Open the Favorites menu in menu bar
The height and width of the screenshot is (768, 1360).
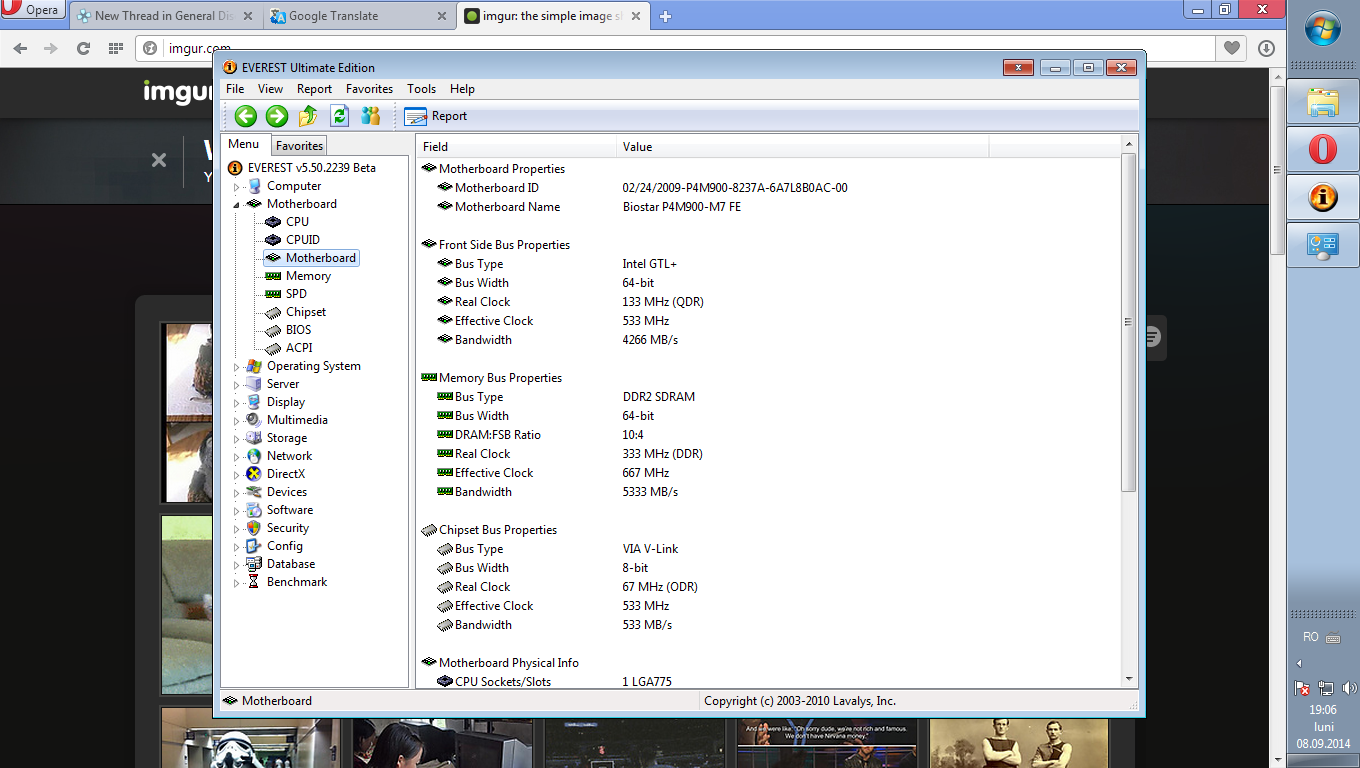(x=369, y=89)
